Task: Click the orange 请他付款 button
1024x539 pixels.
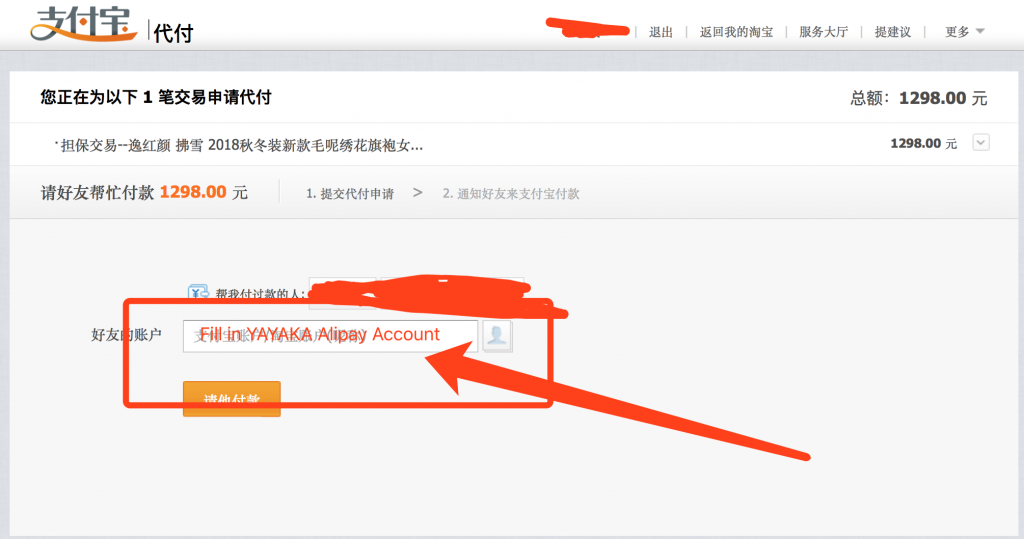Action: 232,399
